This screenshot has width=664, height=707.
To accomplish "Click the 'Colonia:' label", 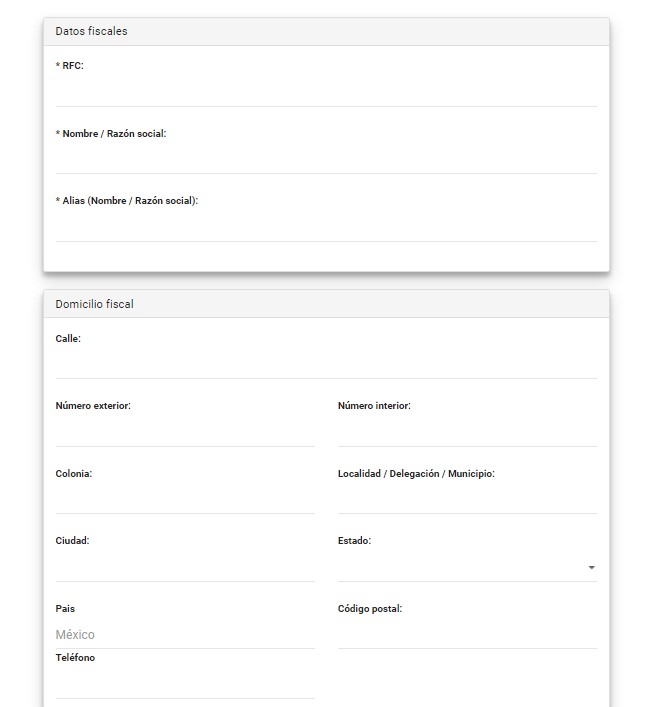I will click(73, 474).
